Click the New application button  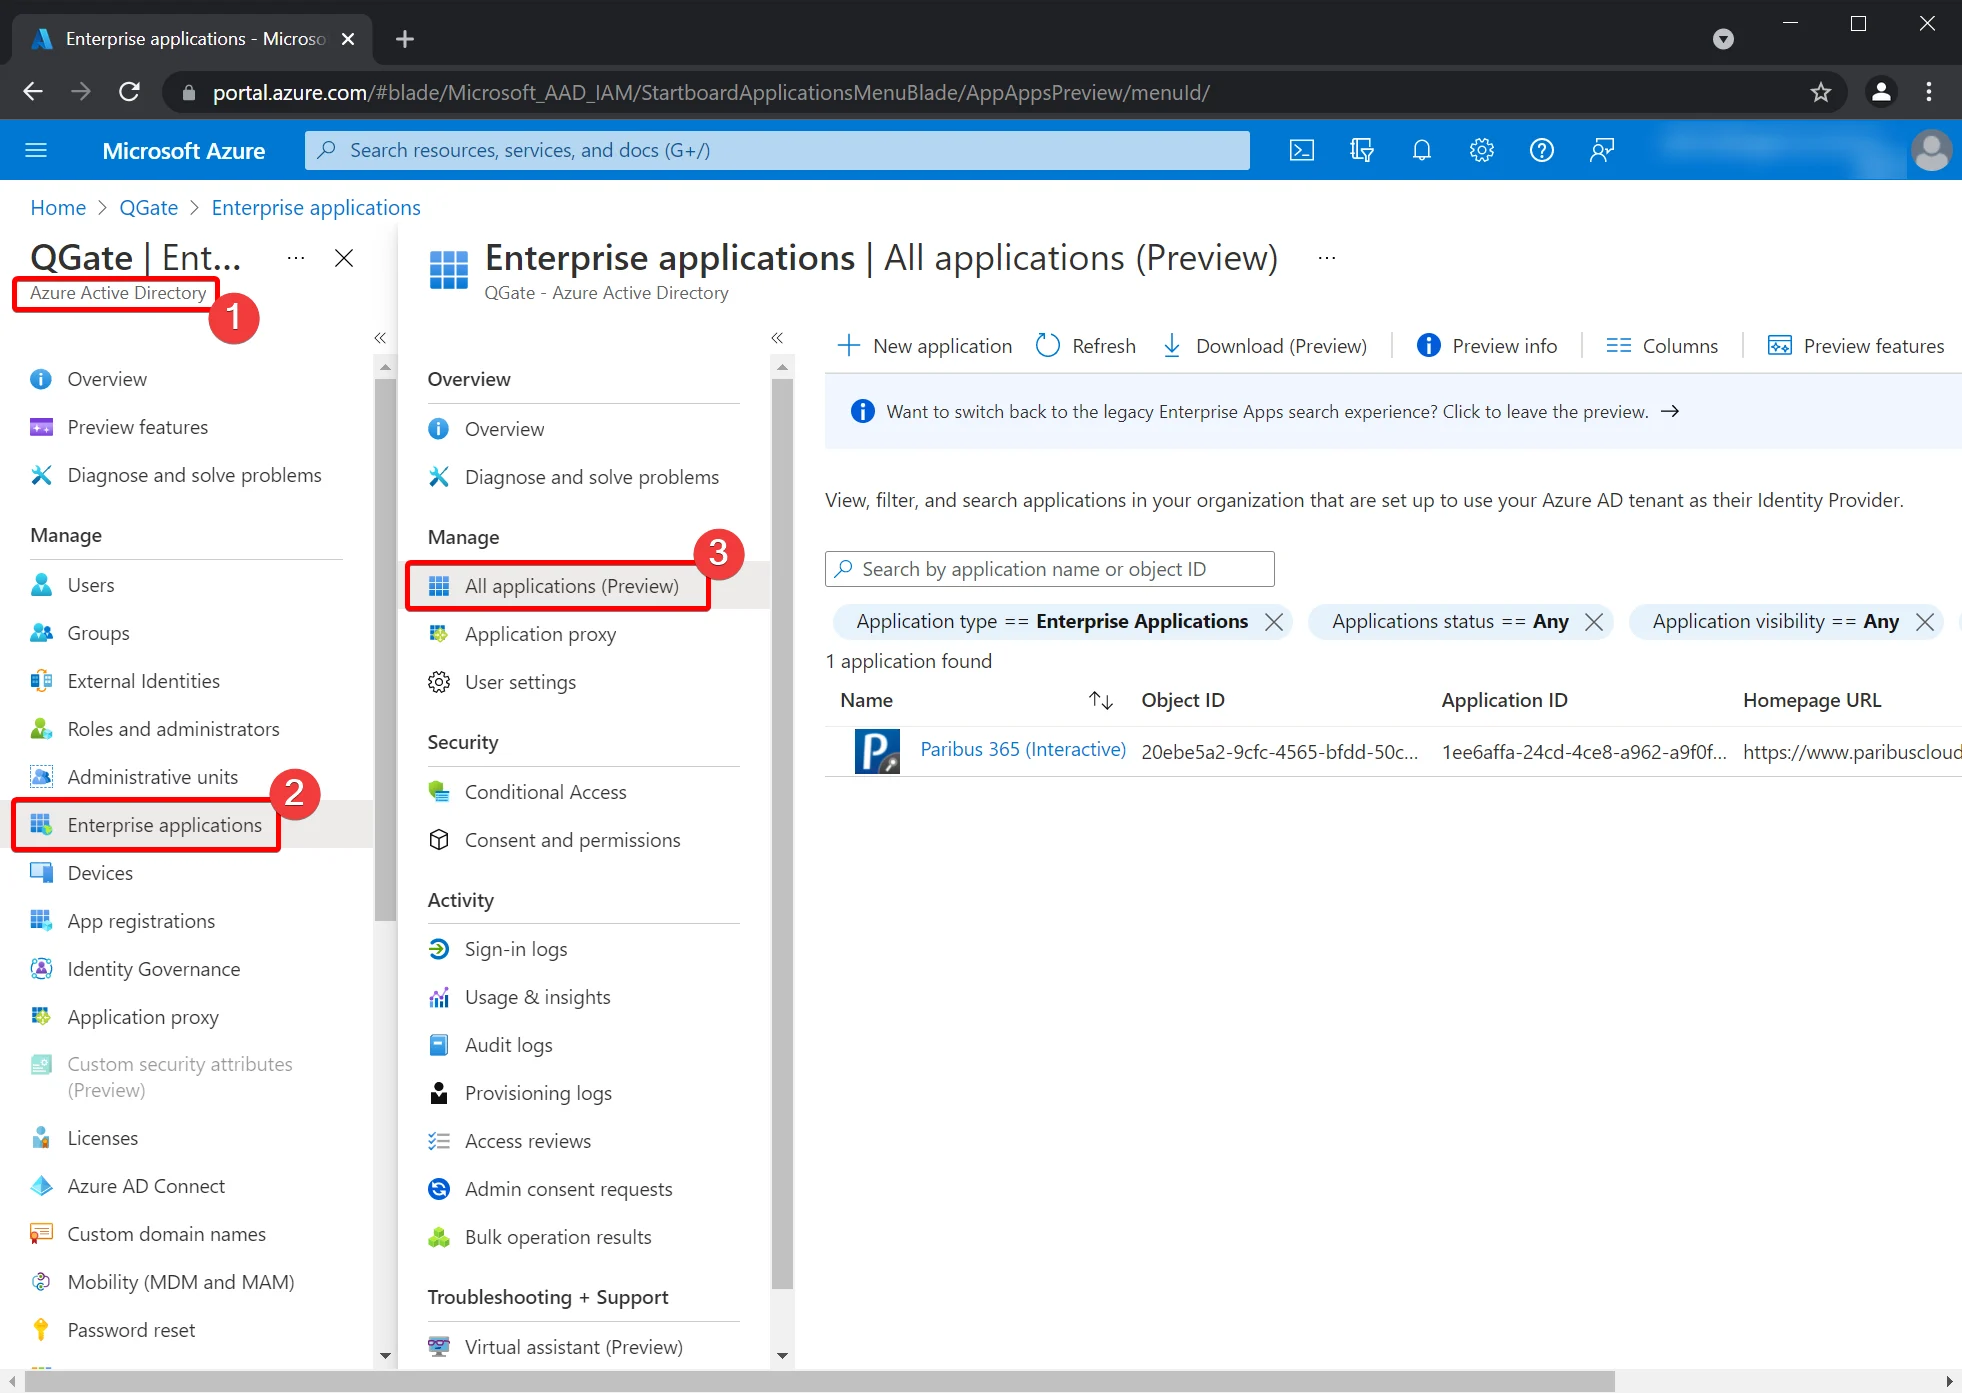pos(924,346)
